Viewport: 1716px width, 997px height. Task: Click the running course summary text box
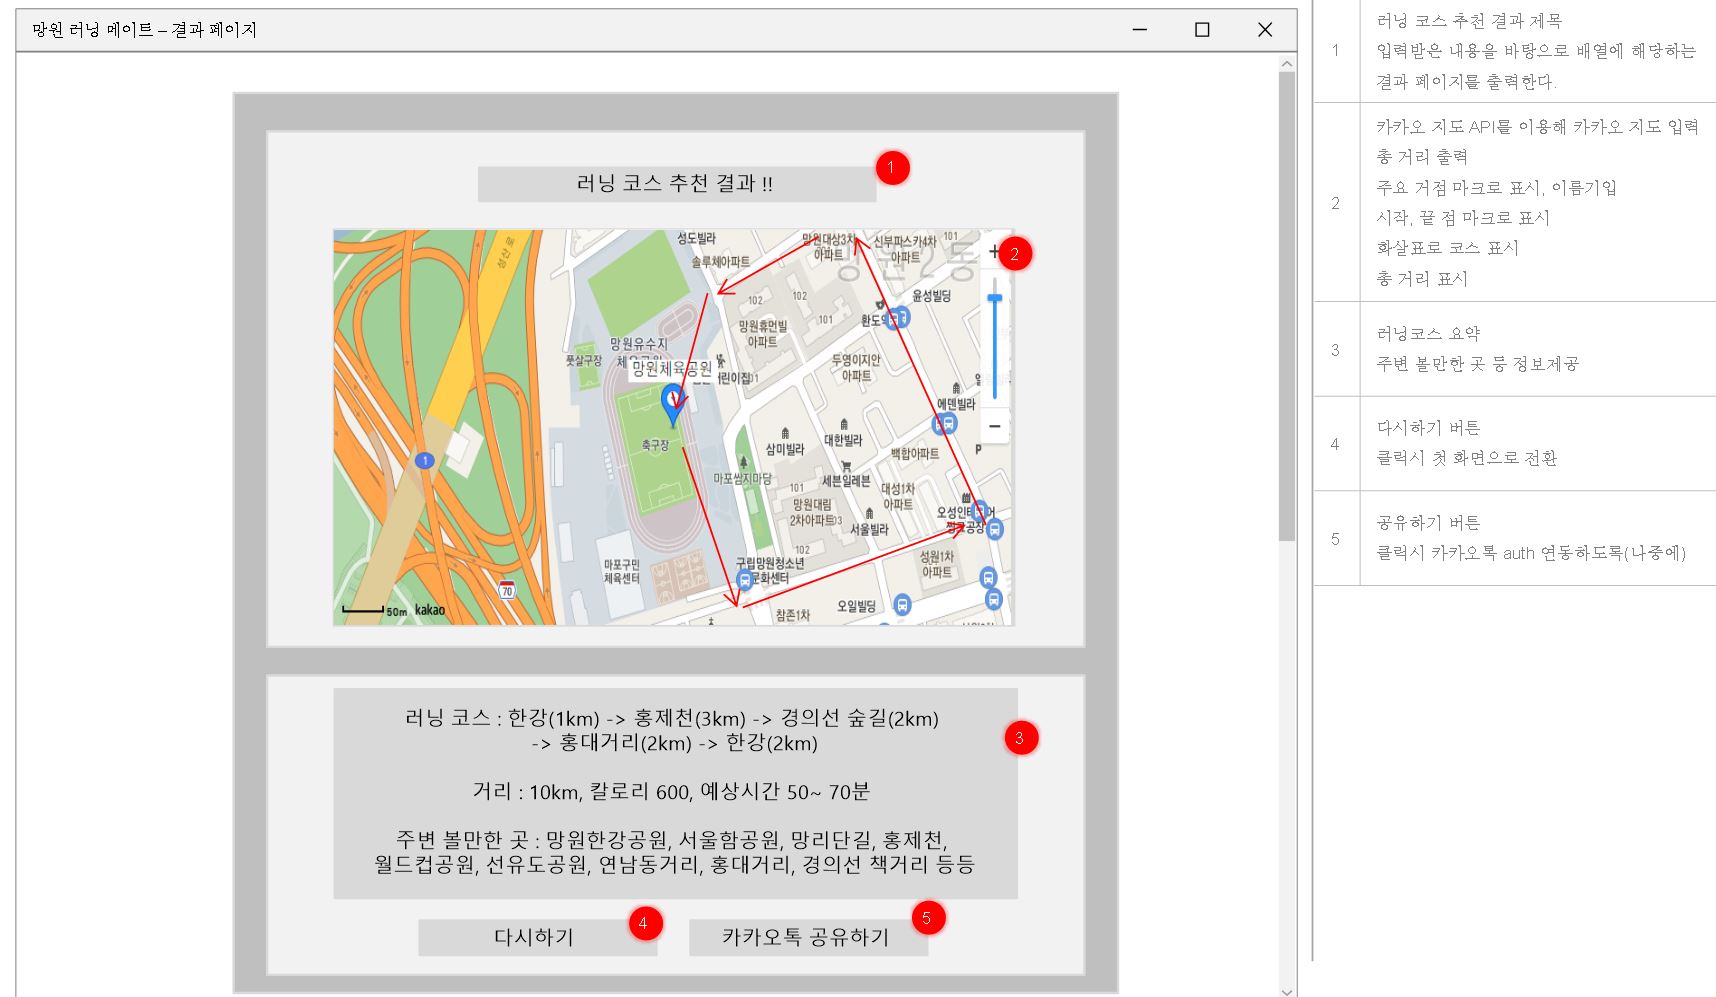(675, 792)
